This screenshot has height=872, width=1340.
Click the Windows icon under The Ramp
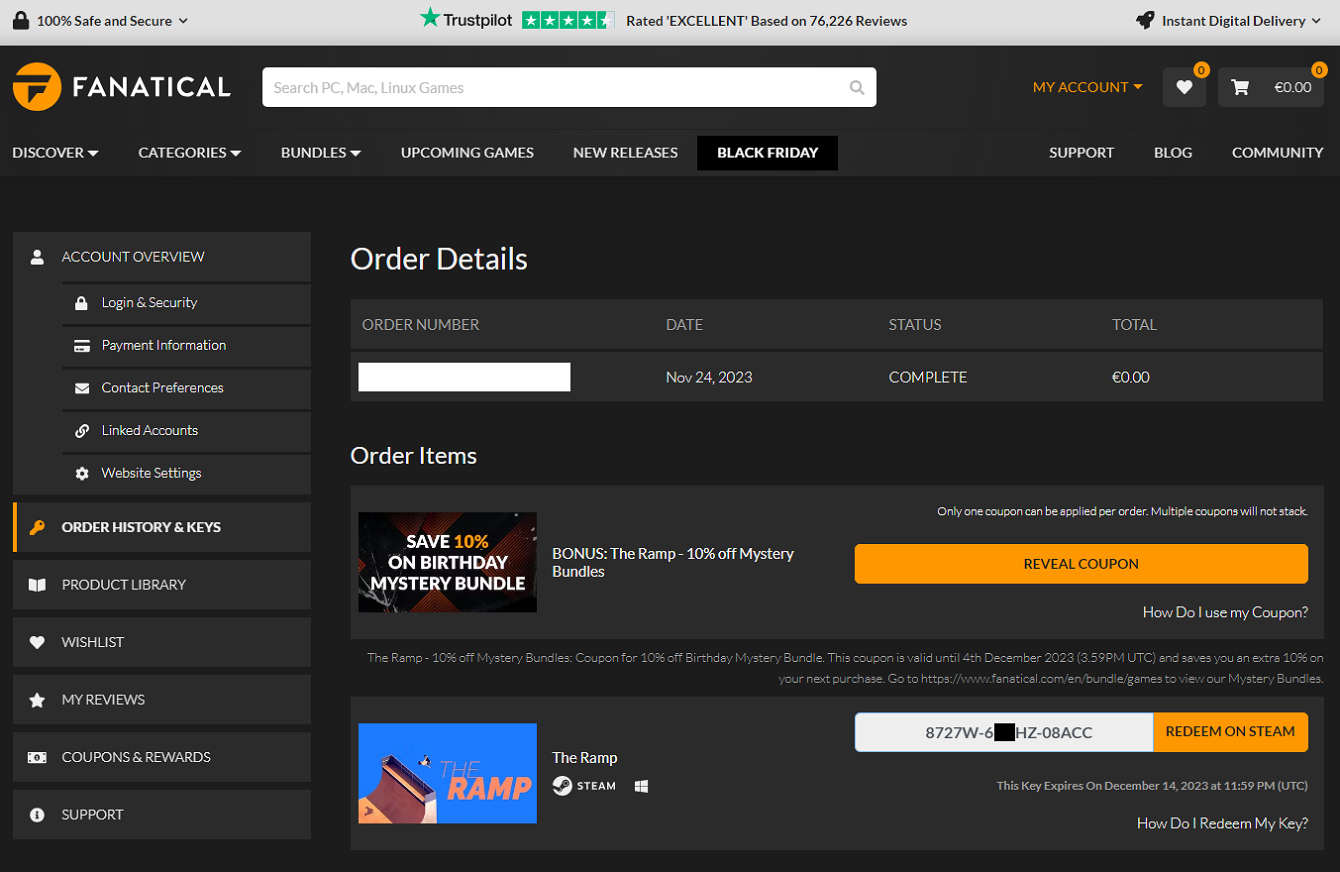pos(641,786)
